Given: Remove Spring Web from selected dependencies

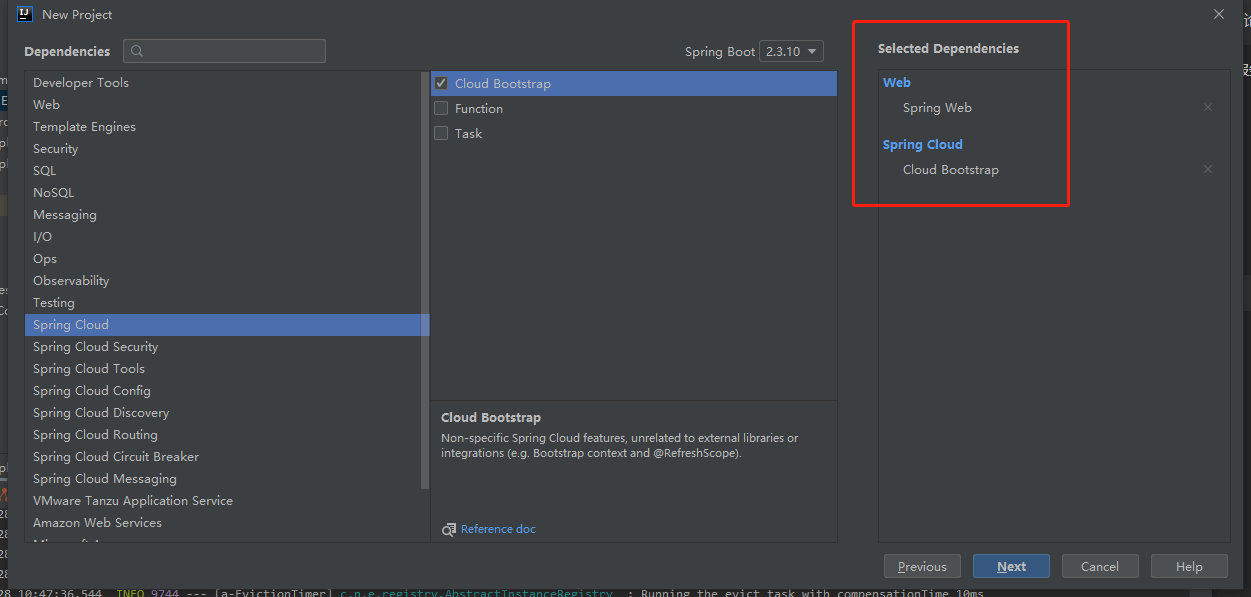Looking at the screenshot, I should point(1207,107).
